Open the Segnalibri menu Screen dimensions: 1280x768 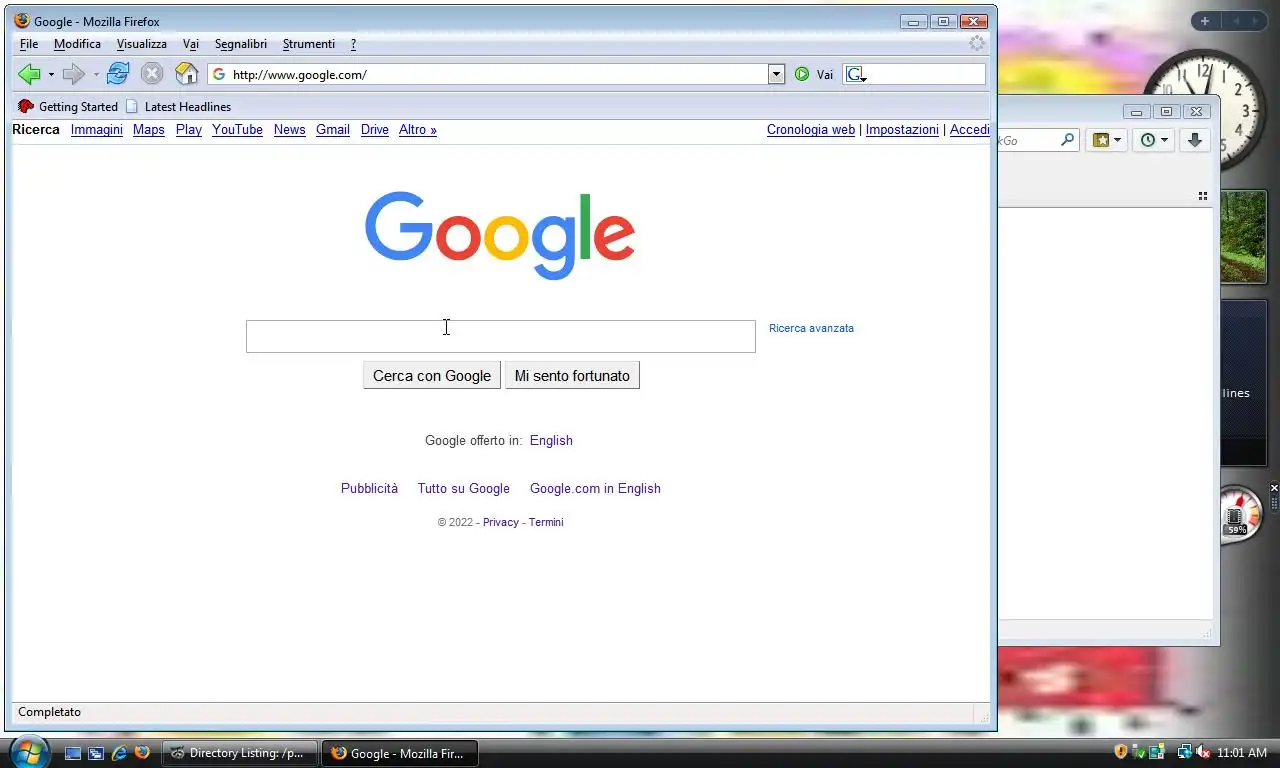241,44
